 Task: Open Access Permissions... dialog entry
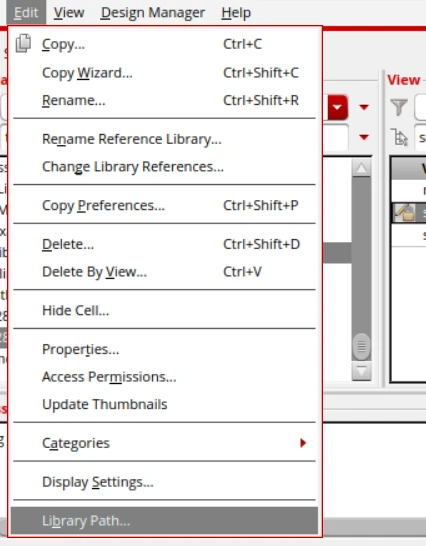click(x=164, y=377)
